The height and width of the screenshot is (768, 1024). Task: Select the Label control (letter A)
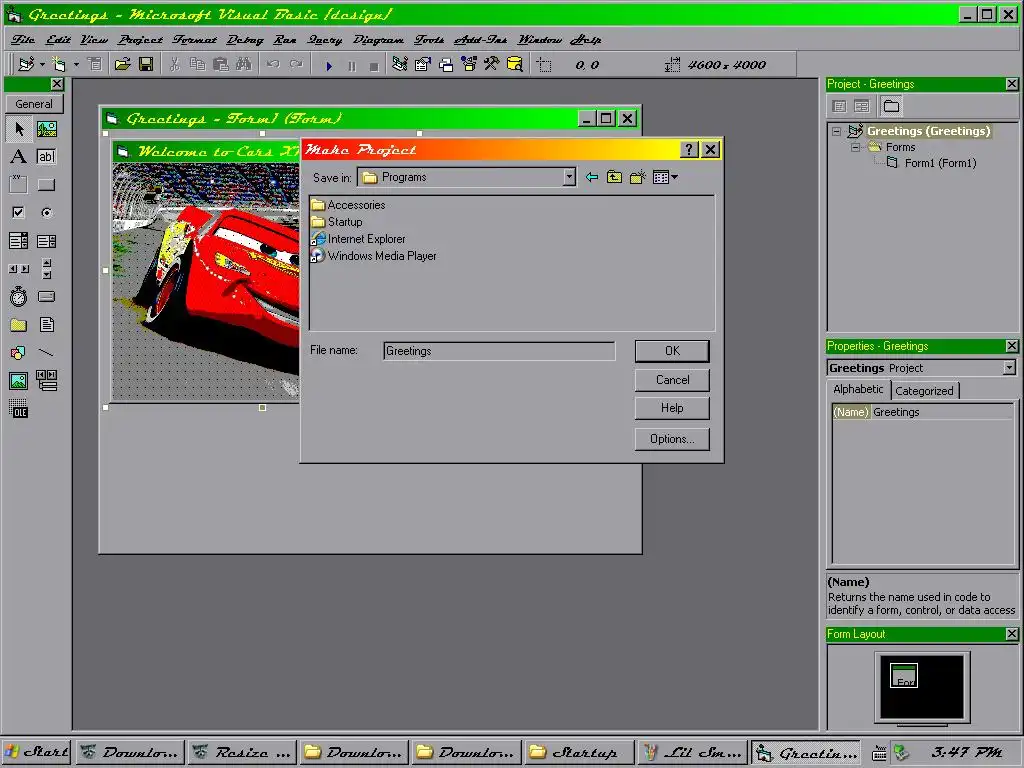tap(19, 157)
